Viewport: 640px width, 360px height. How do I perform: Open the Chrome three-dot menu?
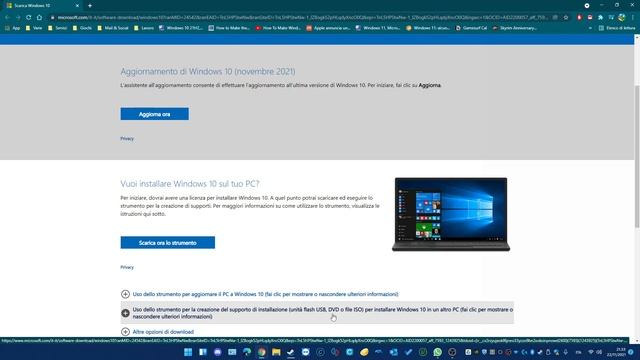pos(633,18)
